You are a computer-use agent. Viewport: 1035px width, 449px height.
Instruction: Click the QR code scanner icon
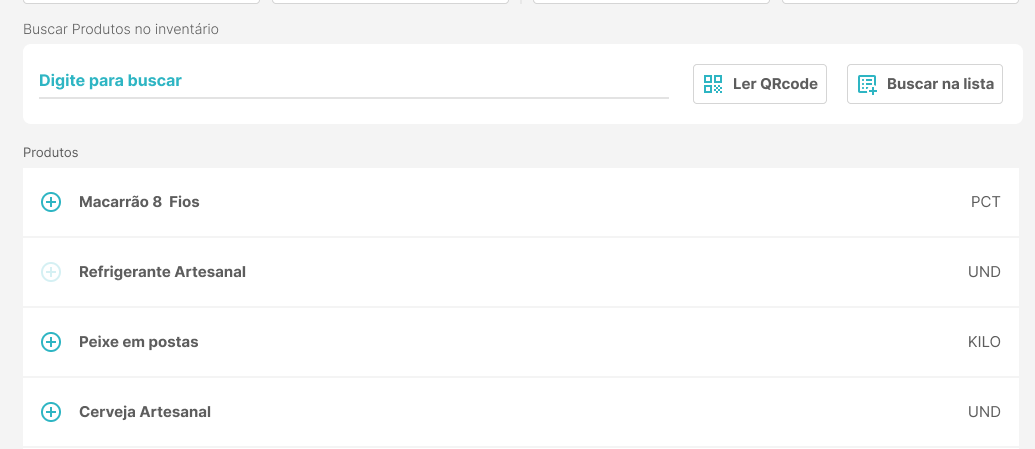[x=713, y=84]
